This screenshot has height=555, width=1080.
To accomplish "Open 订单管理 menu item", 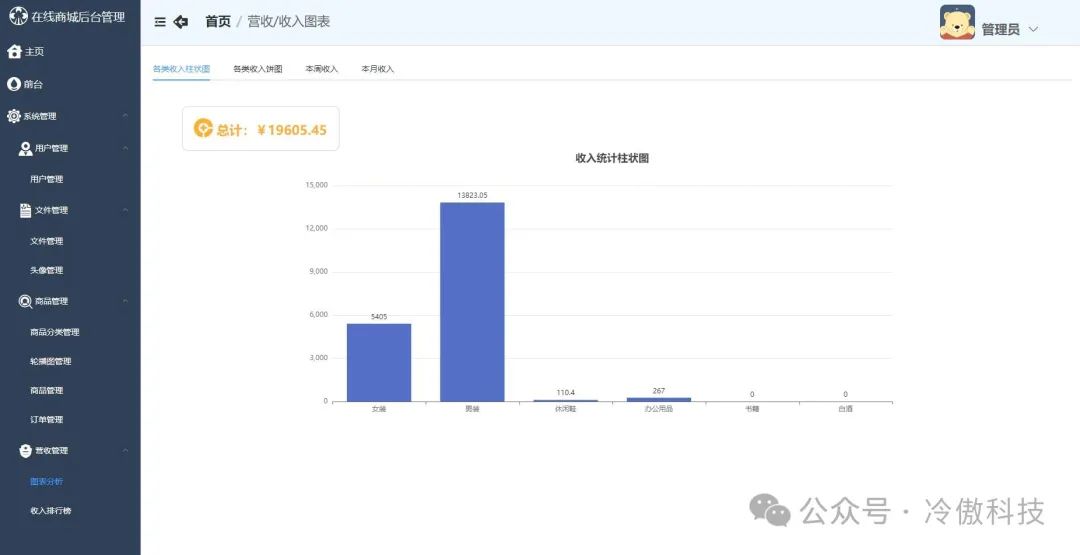I will (x=47, y=419).
